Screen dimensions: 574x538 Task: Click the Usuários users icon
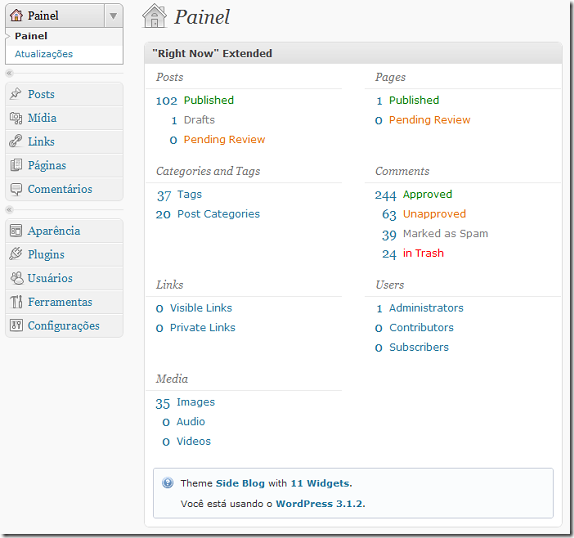tap(16, 278)
